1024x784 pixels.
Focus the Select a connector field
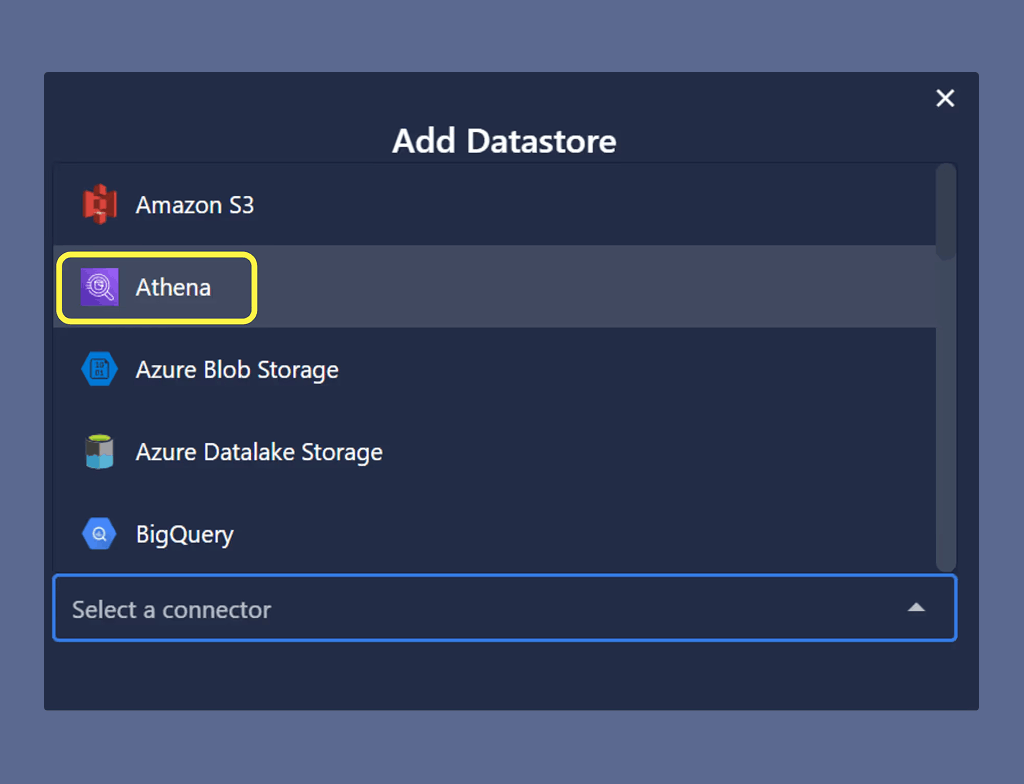(x=505, y=608)
